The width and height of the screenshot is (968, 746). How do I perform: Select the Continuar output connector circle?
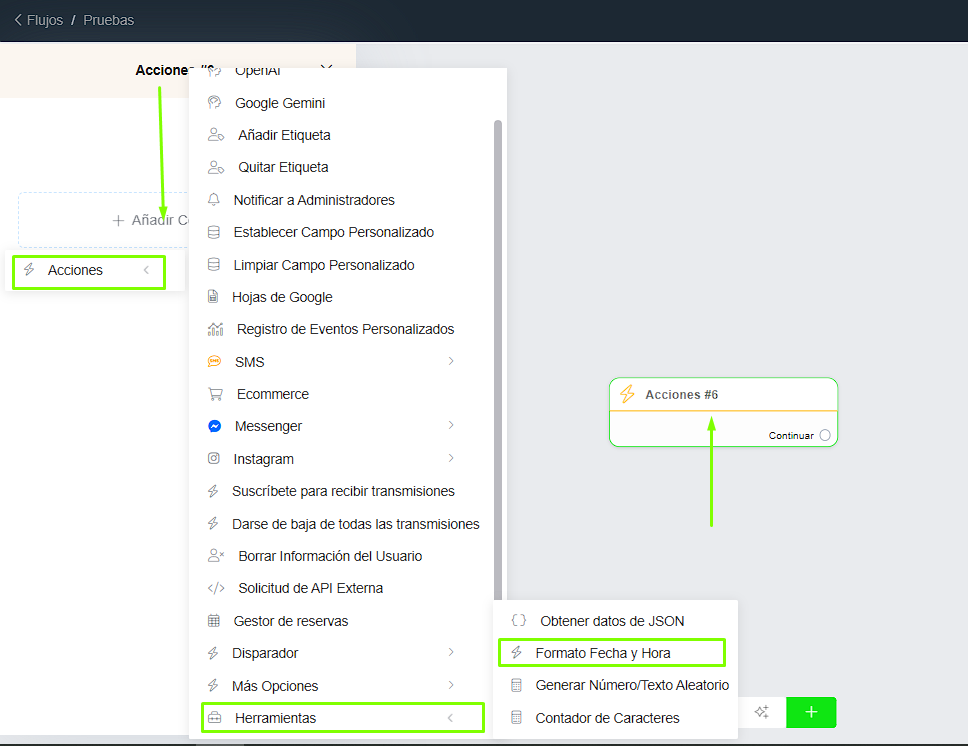(825, 435)
